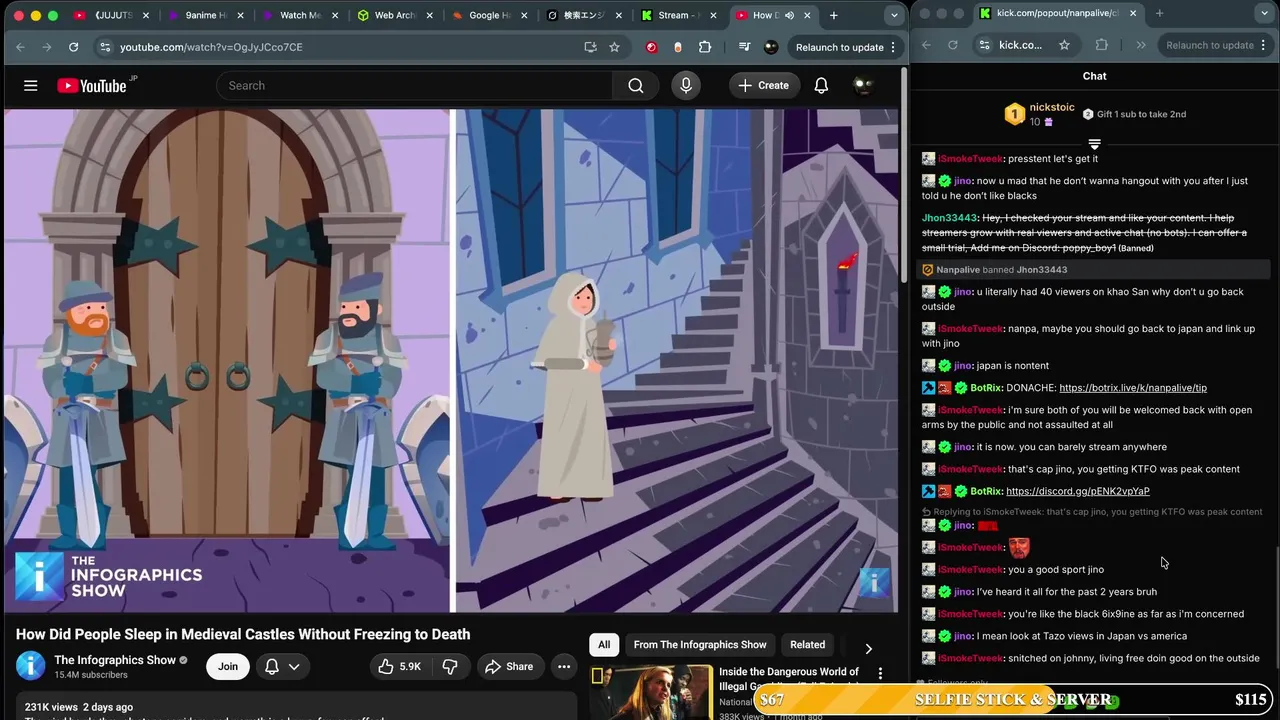The height and width of the screenshot is (720, 1280).
Task: Click the Share button
Action: [x=509, y=667]
